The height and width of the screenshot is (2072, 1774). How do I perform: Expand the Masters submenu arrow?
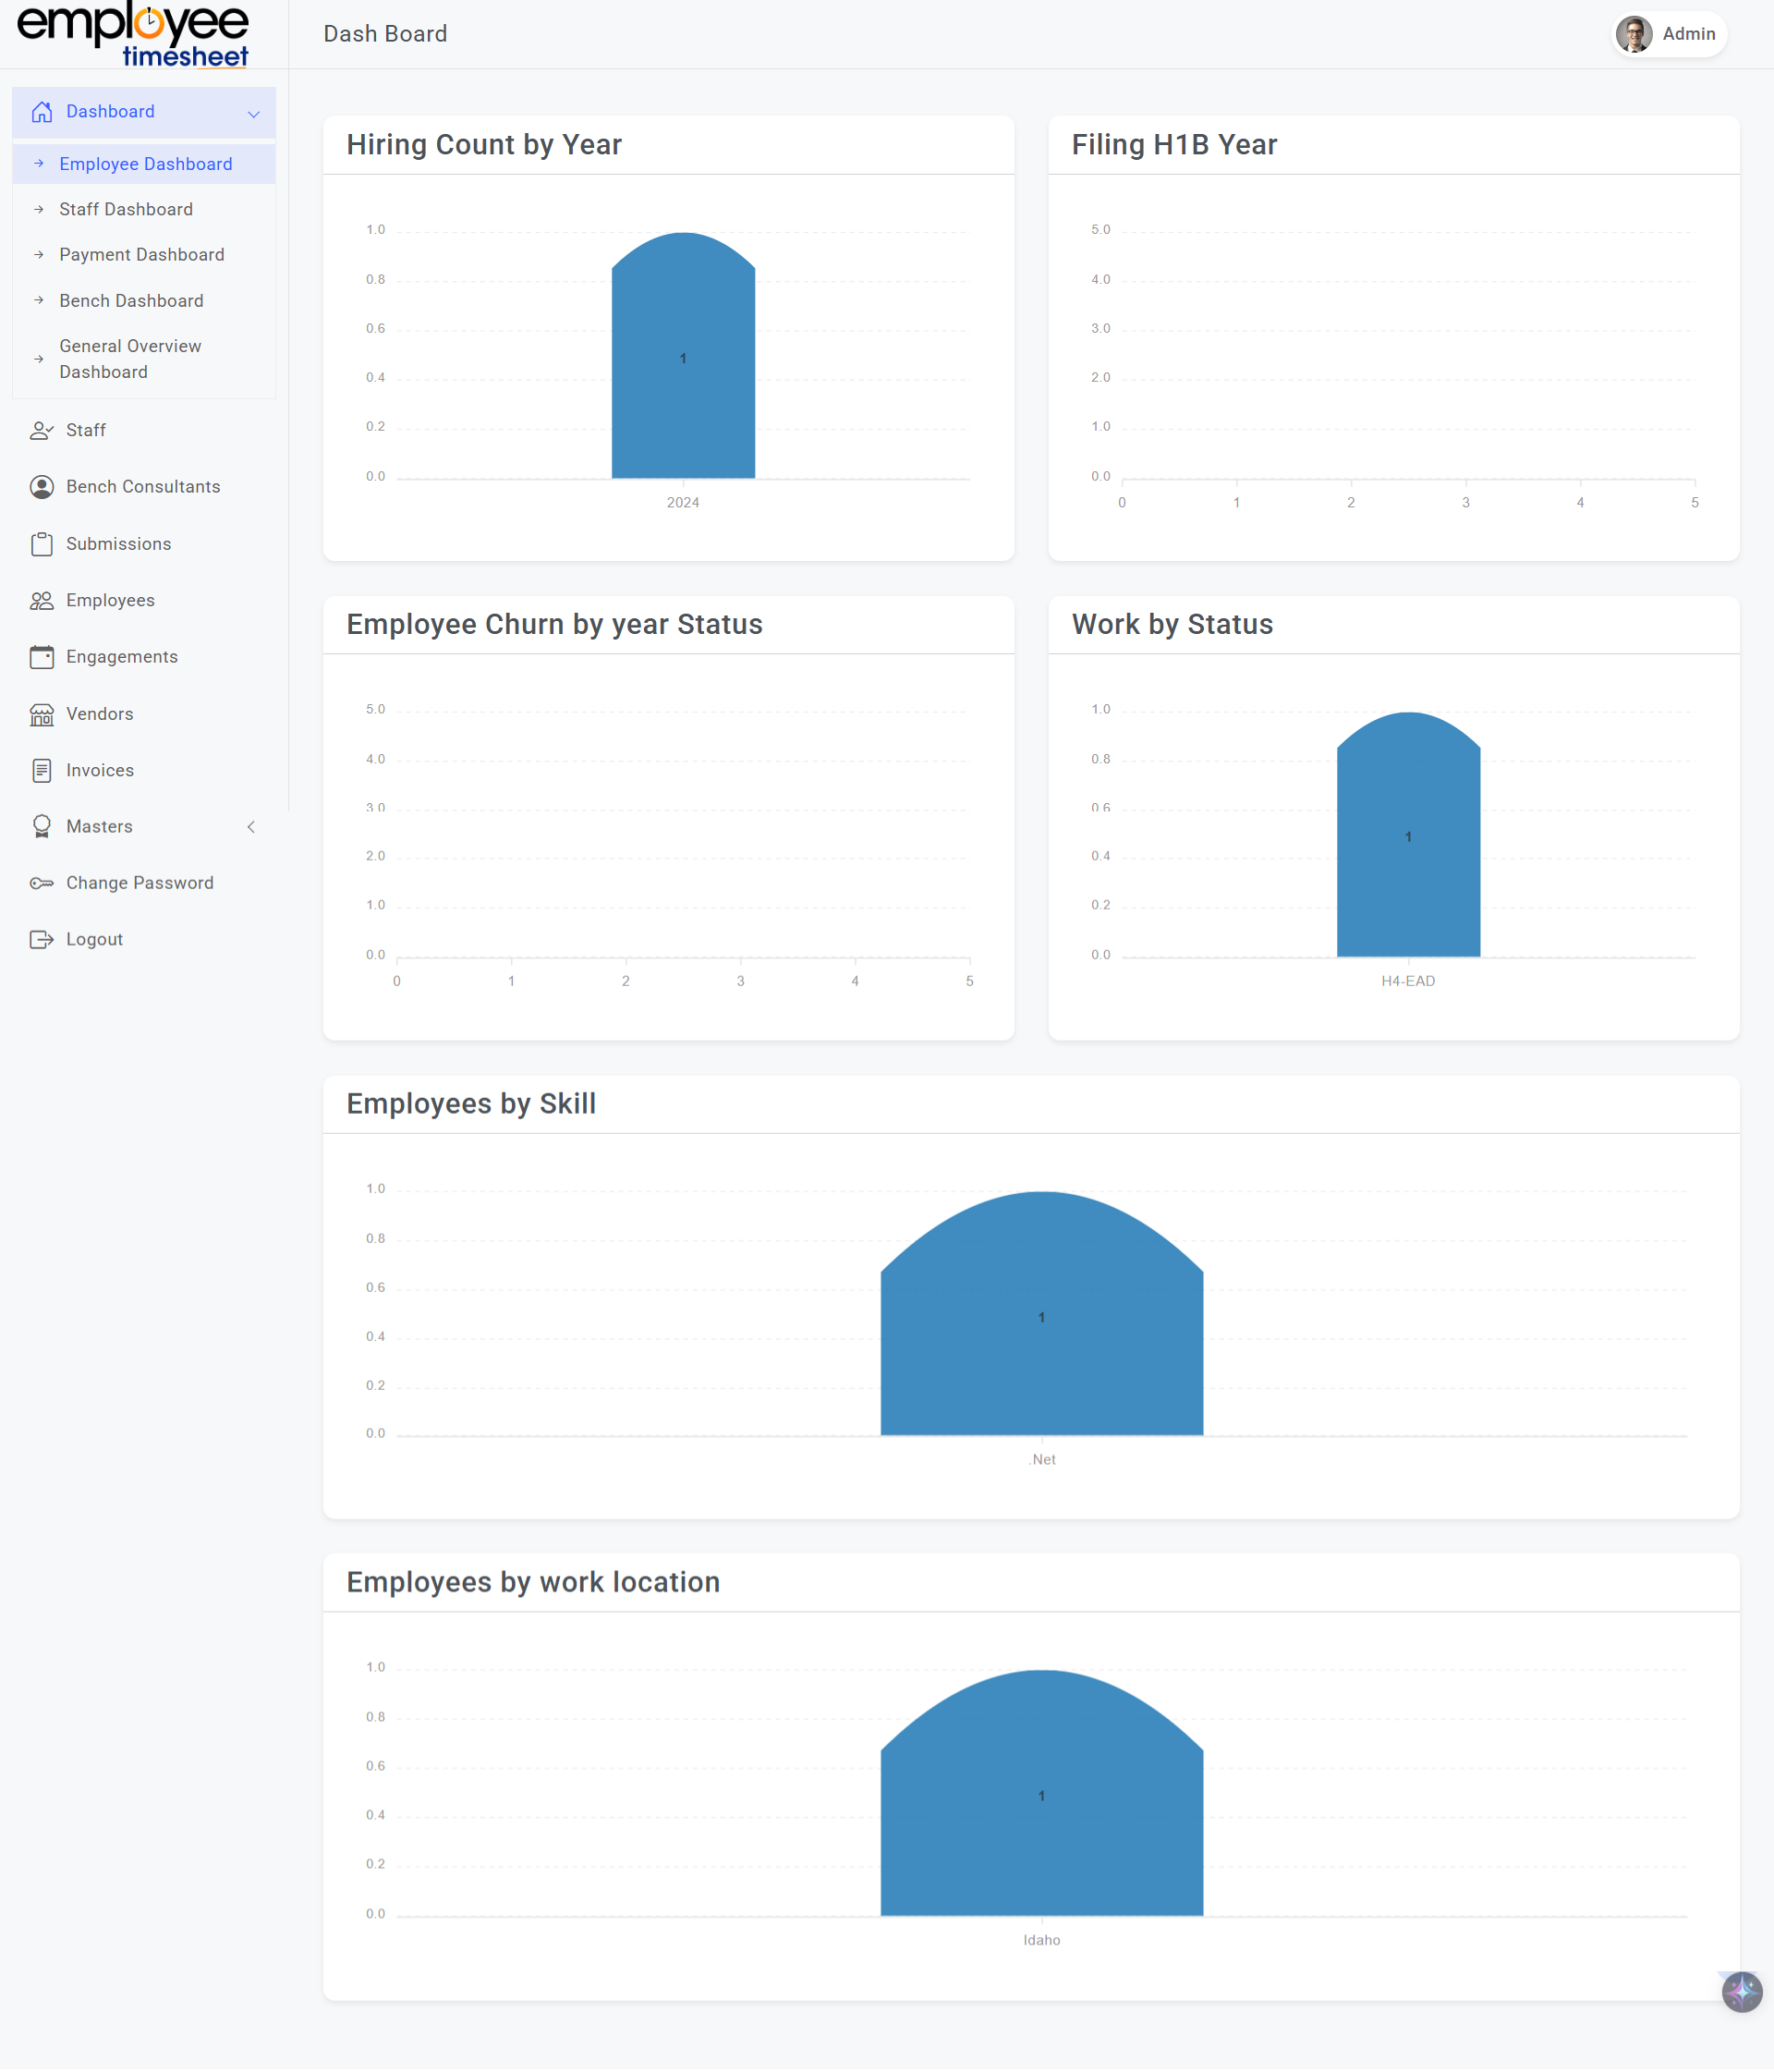point(251,827)
